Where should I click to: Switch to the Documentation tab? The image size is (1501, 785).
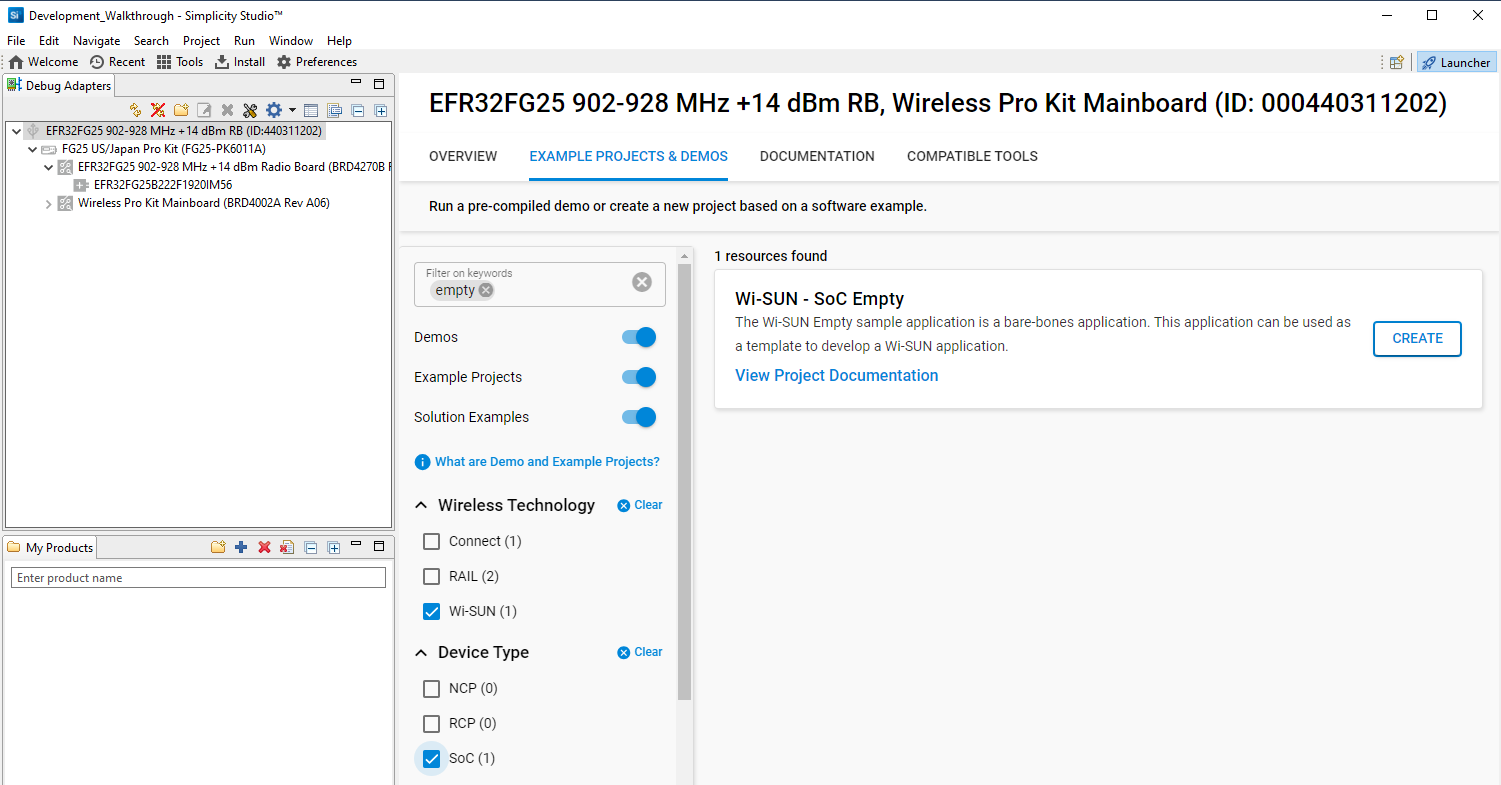coord(817,156)
